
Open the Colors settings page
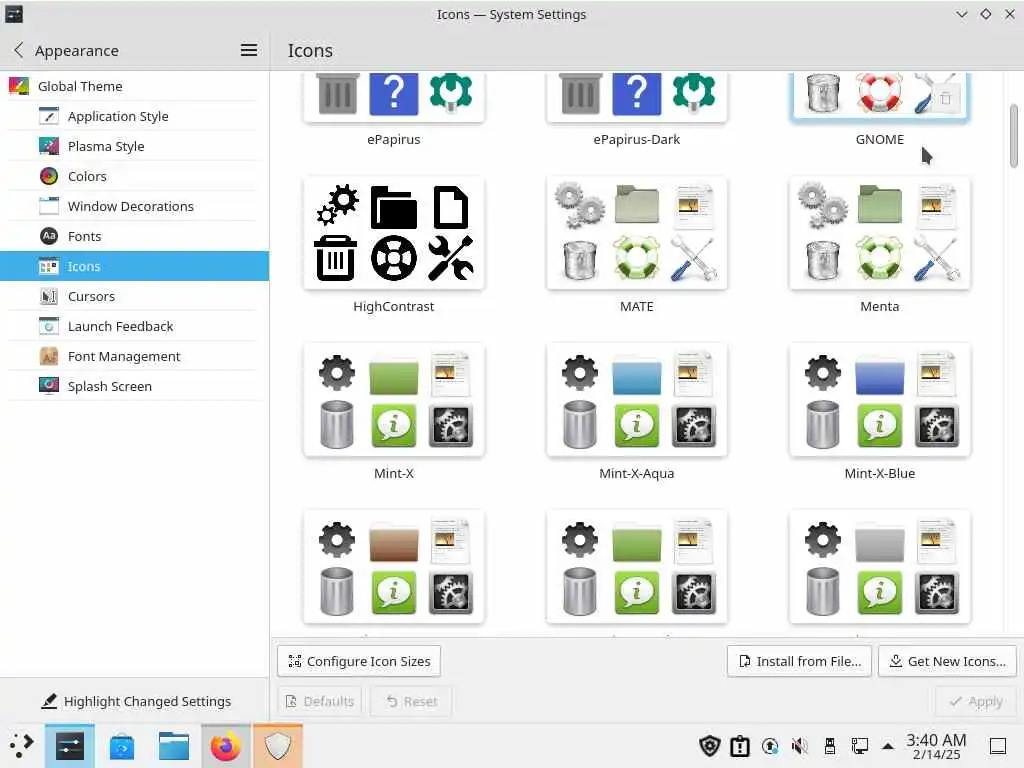(x=135, y=176)
